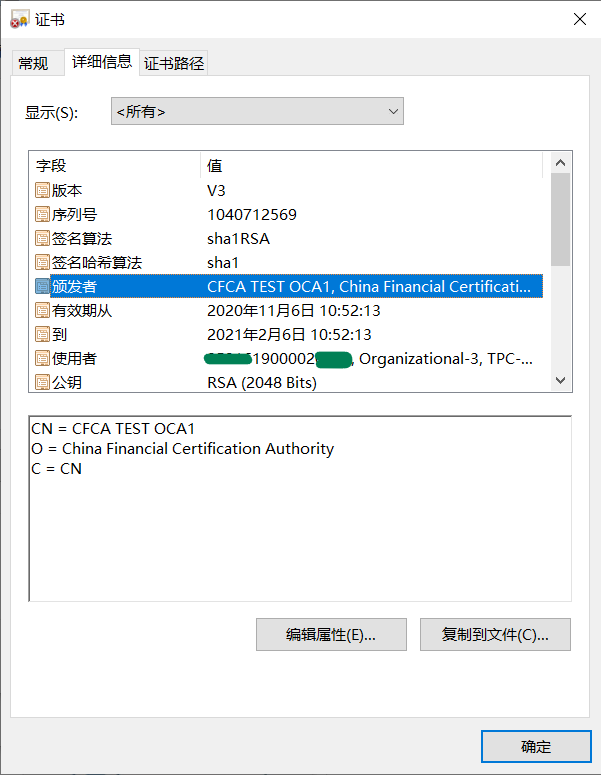Click the icon beside 签名算法 field

coord(43,238)
